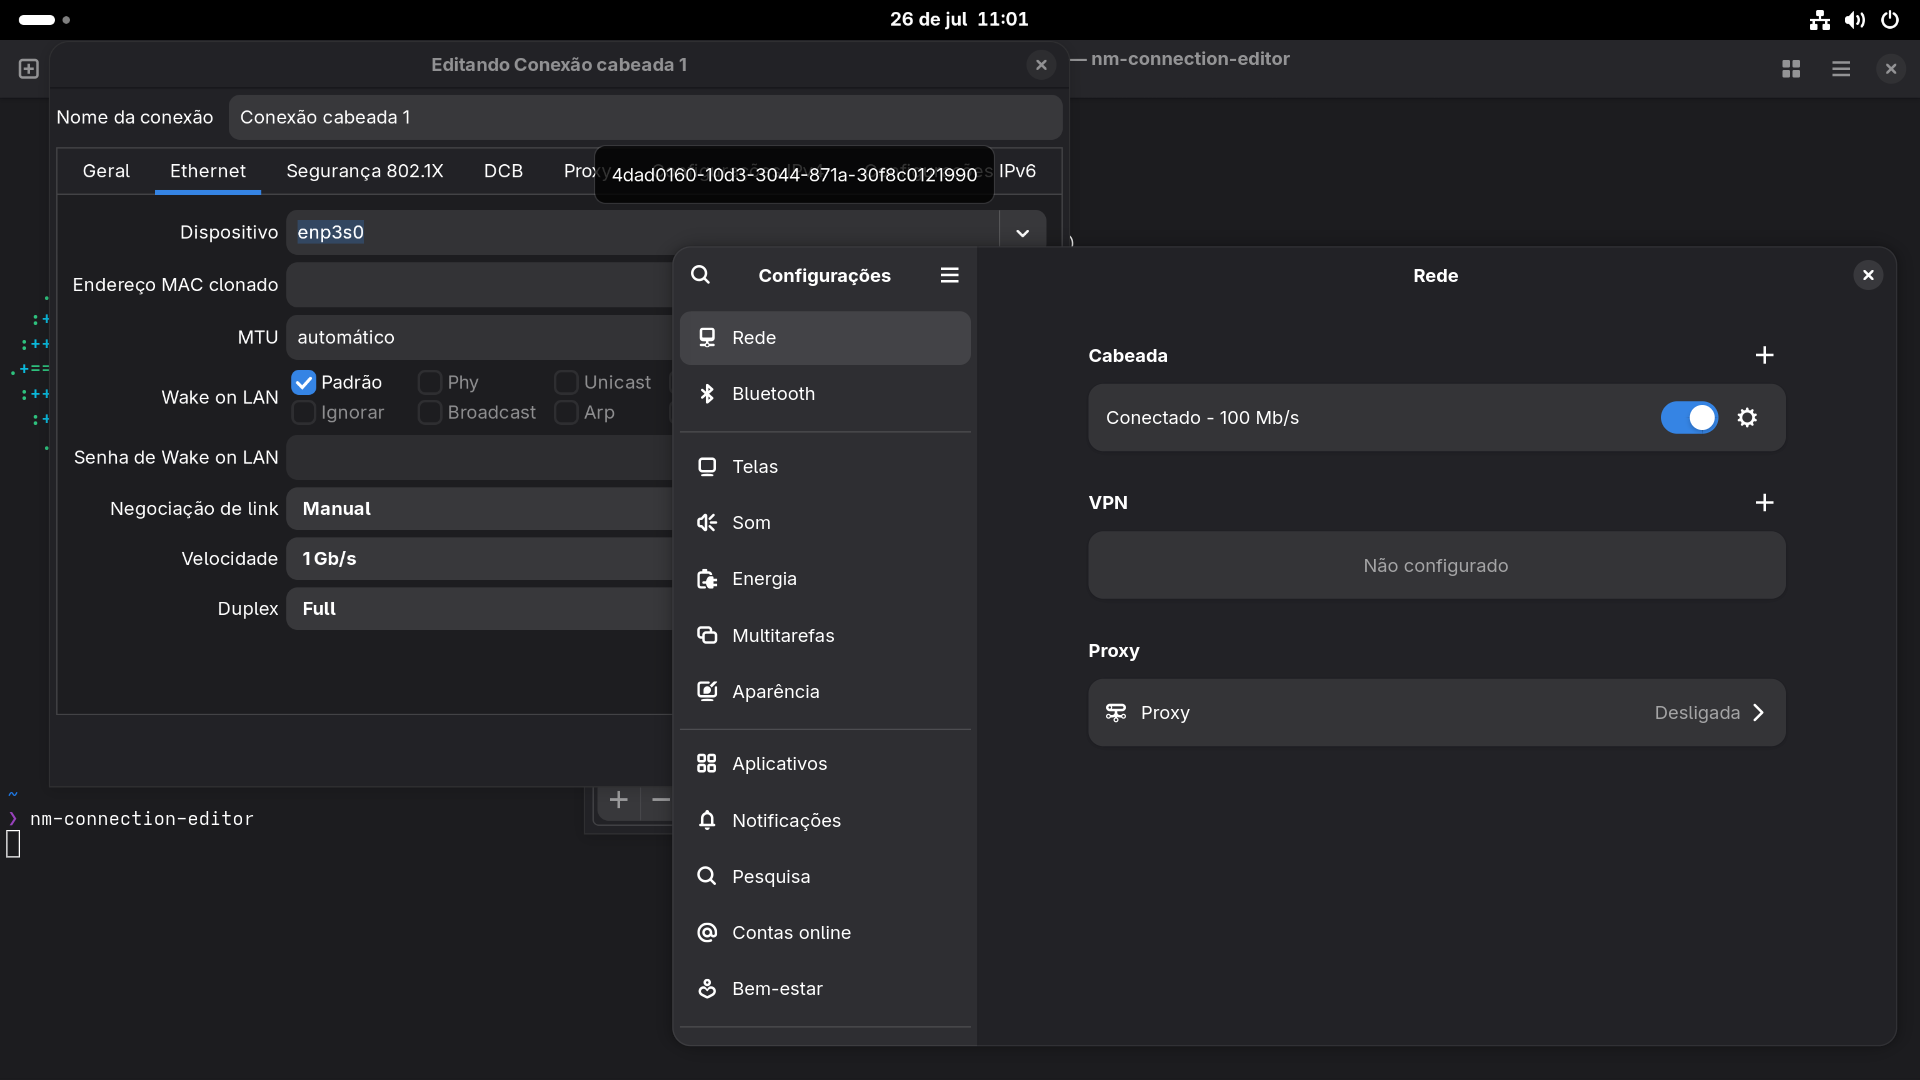Open Notificações settings panel

(x=825, y=821)
